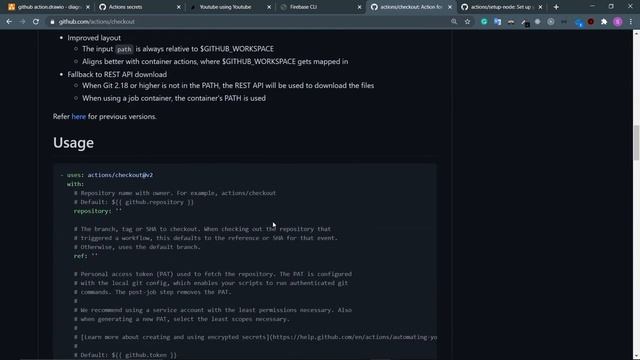Close the active actions/checkout tab
The width and height of the screenshot is (640, 360).
(450, 7)
